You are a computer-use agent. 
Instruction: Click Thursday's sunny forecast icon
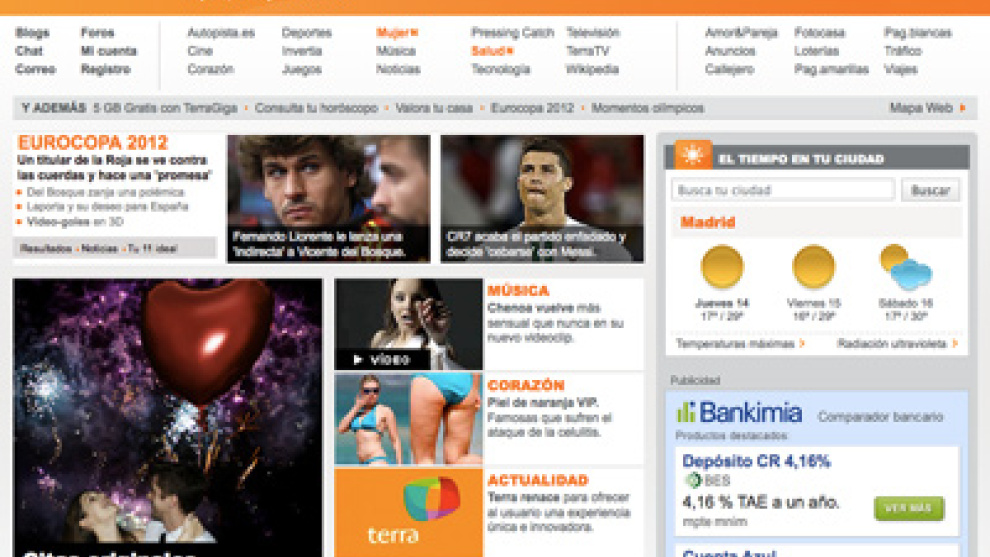point(722,267)
